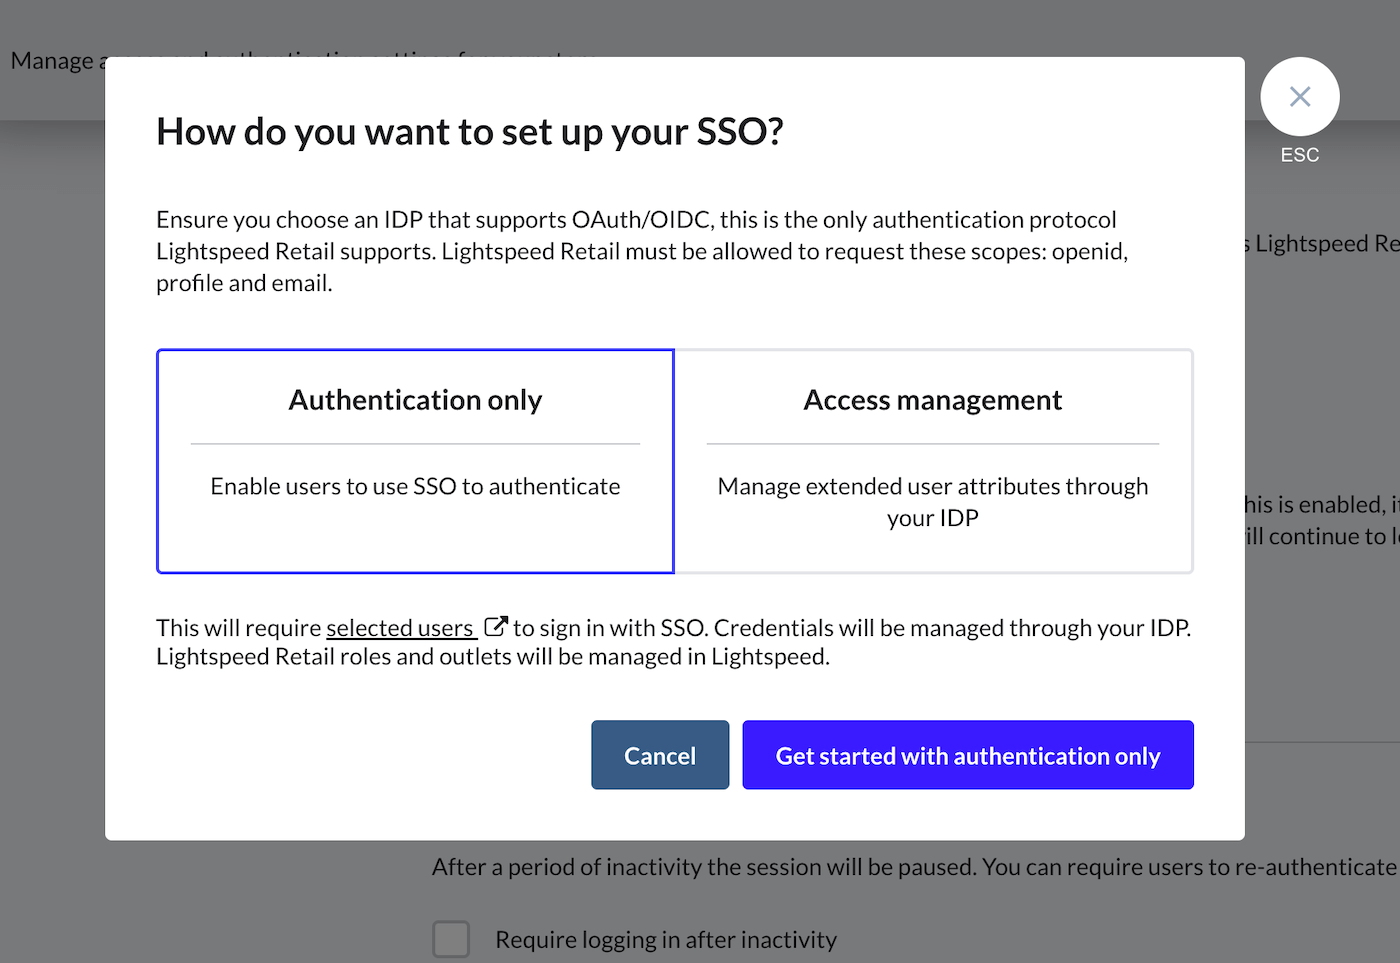Click Get started with authentication only

click(x=967, y=755)
